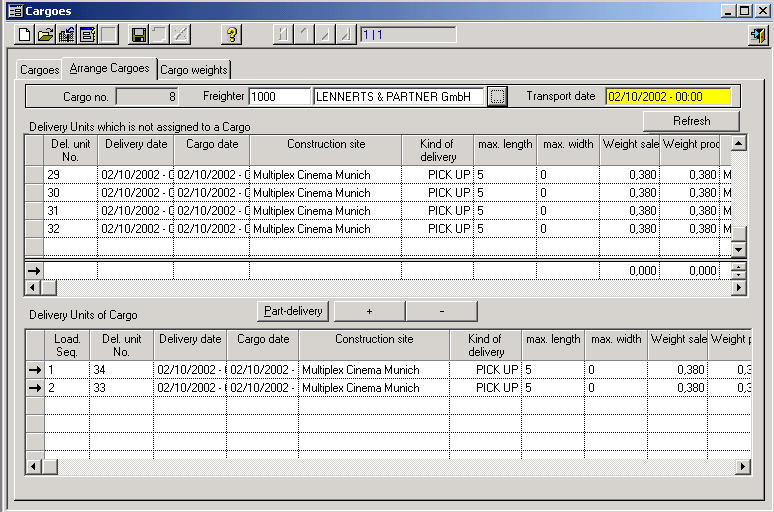Click the Freighter number field showing 1000
This screenshot has height=512, width=774.
point(279,97)
